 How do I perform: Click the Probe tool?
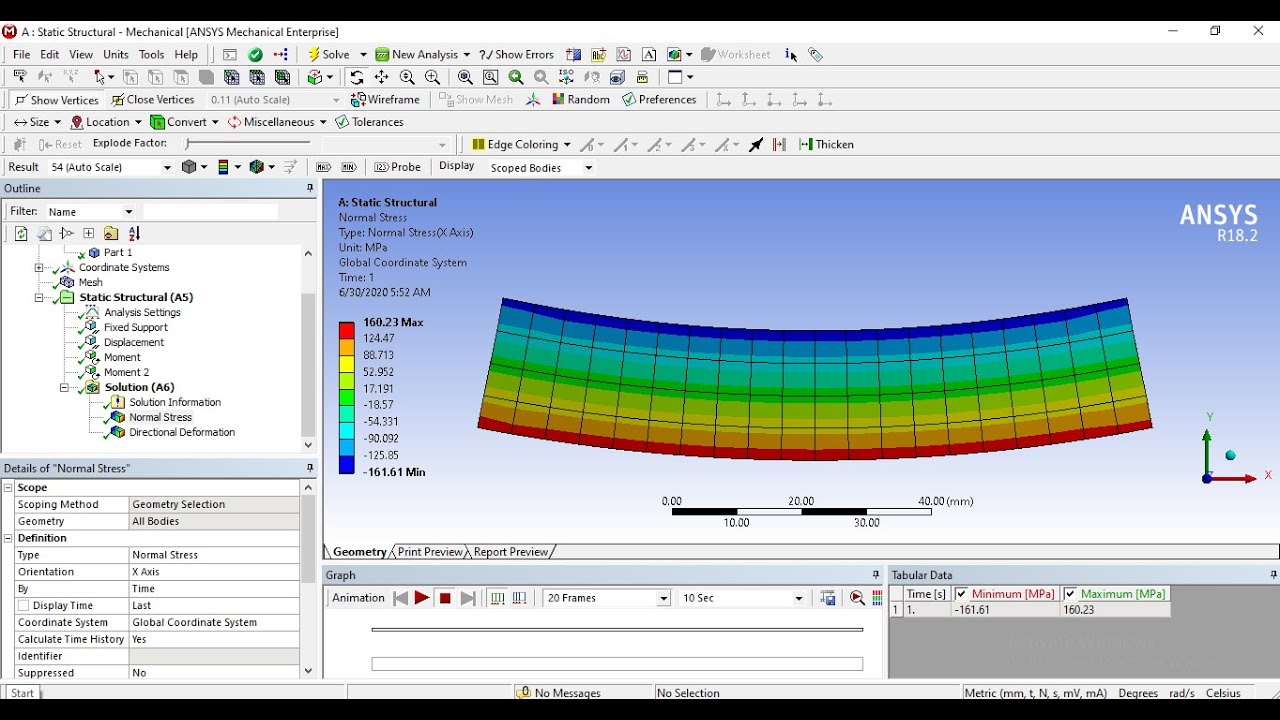[398, 167]
